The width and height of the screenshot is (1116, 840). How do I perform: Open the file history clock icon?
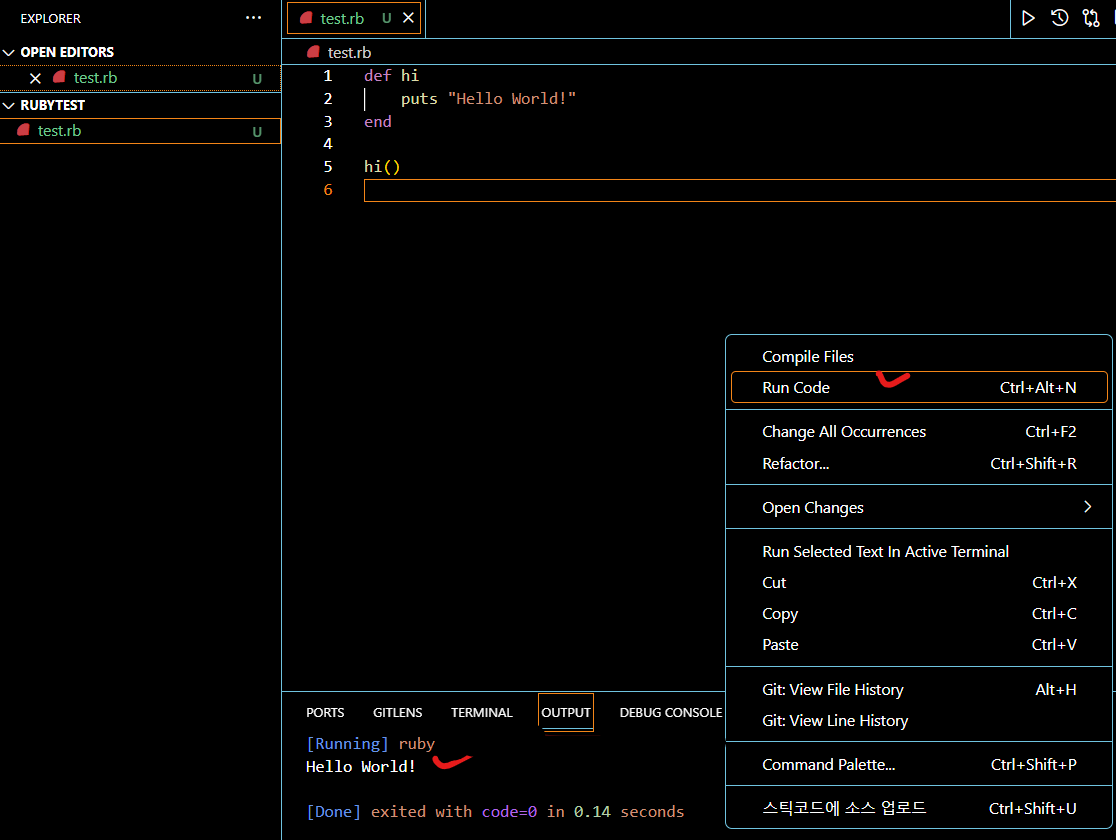[x=1059, y=18]
